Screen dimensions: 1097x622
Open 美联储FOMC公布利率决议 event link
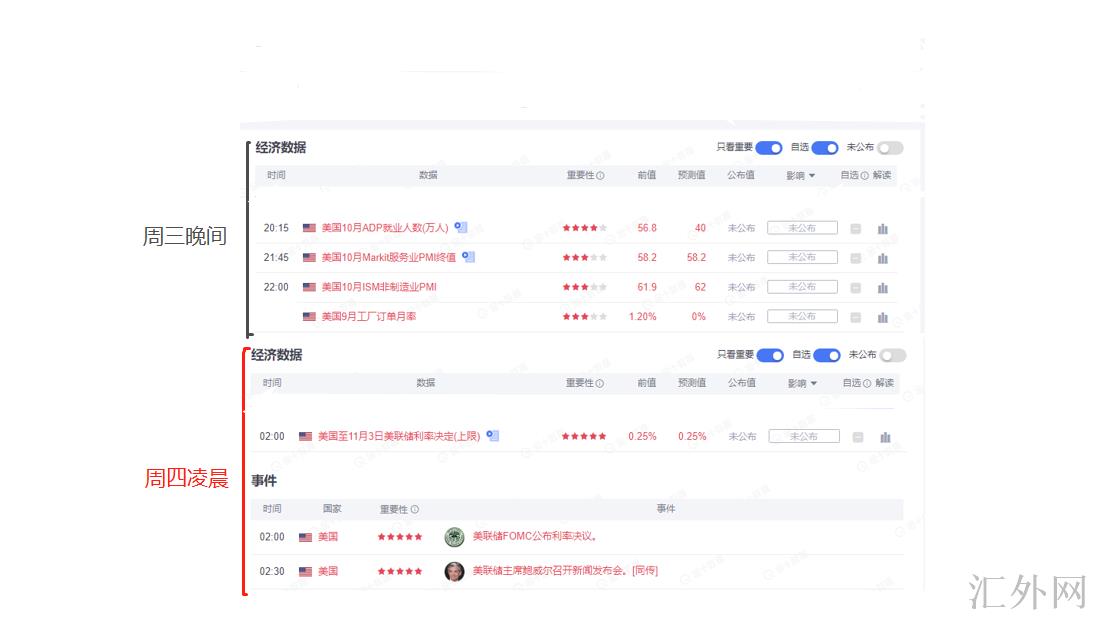pyautogui.click(x=535, y=537)
